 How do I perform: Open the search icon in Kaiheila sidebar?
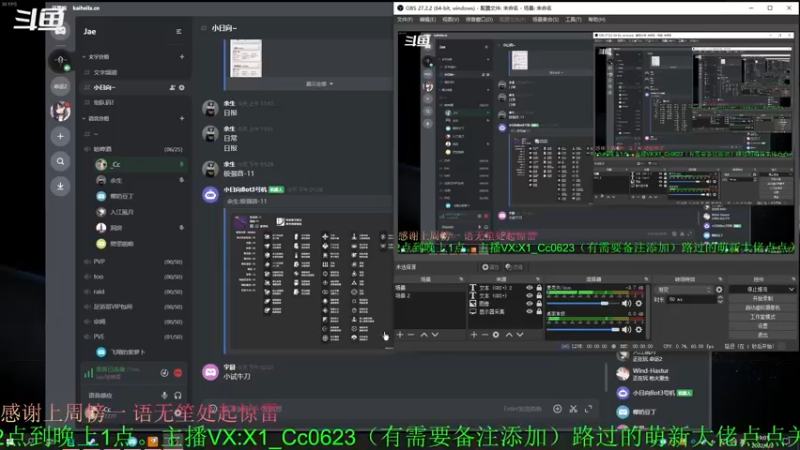[x=60, y=162]
